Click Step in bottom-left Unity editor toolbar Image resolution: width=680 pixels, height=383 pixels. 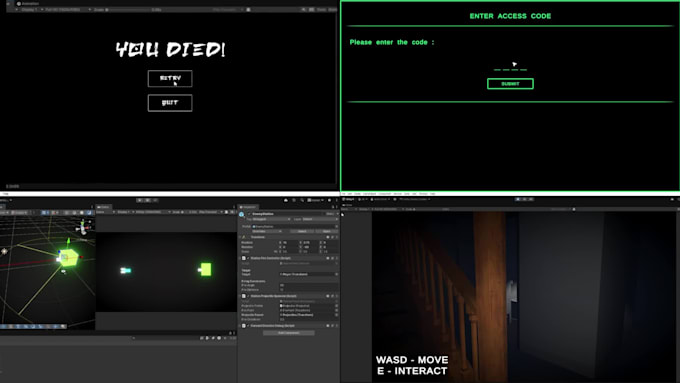pos(155,200)
